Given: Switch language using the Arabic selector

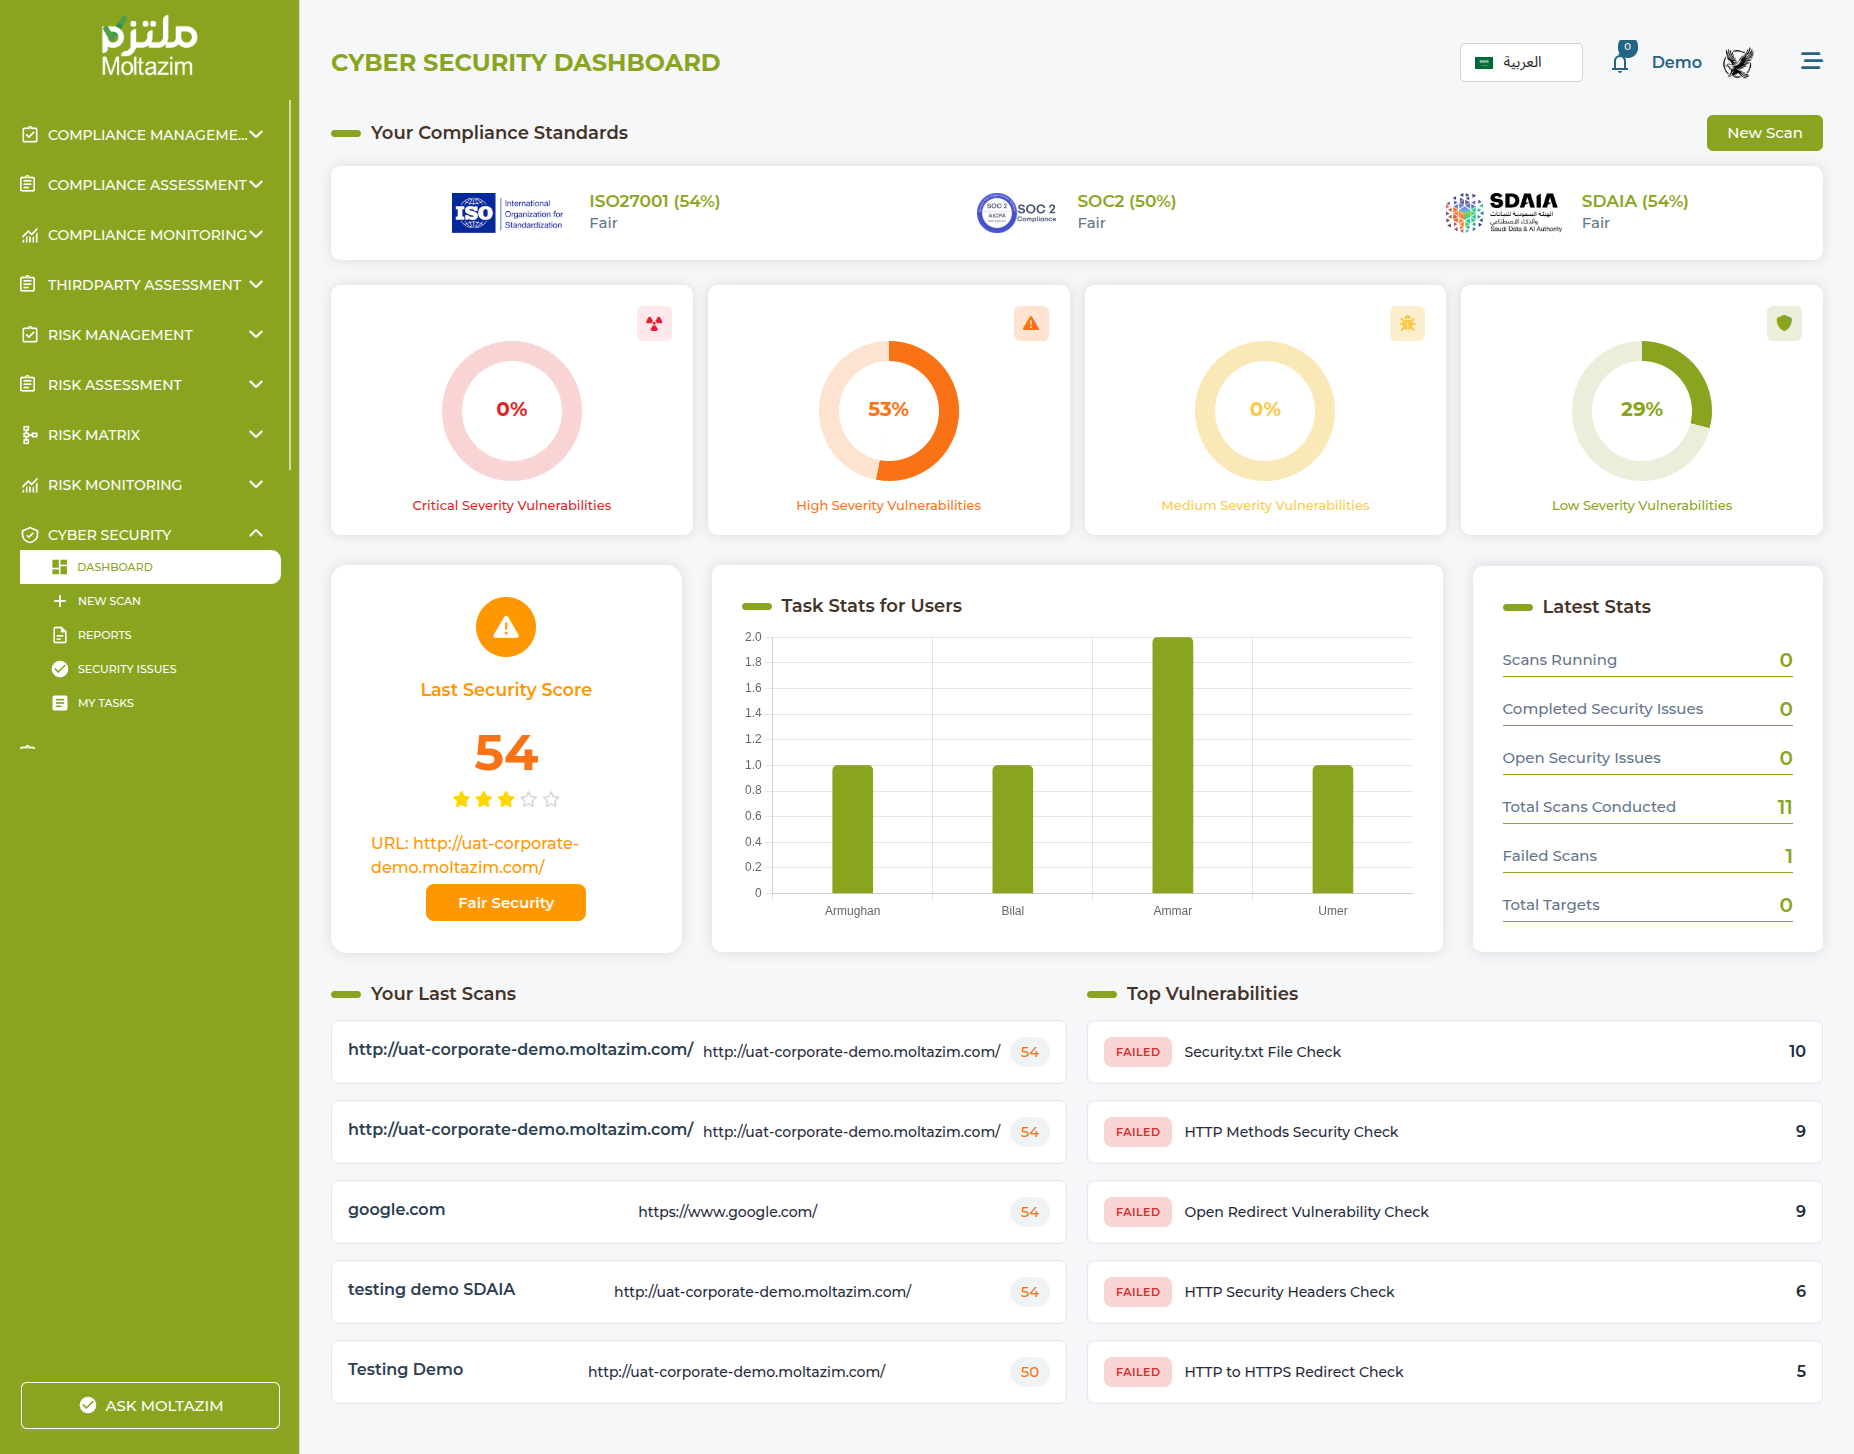Looking at the screenshot, I should pyautogui.click(x=1520, y=62).
